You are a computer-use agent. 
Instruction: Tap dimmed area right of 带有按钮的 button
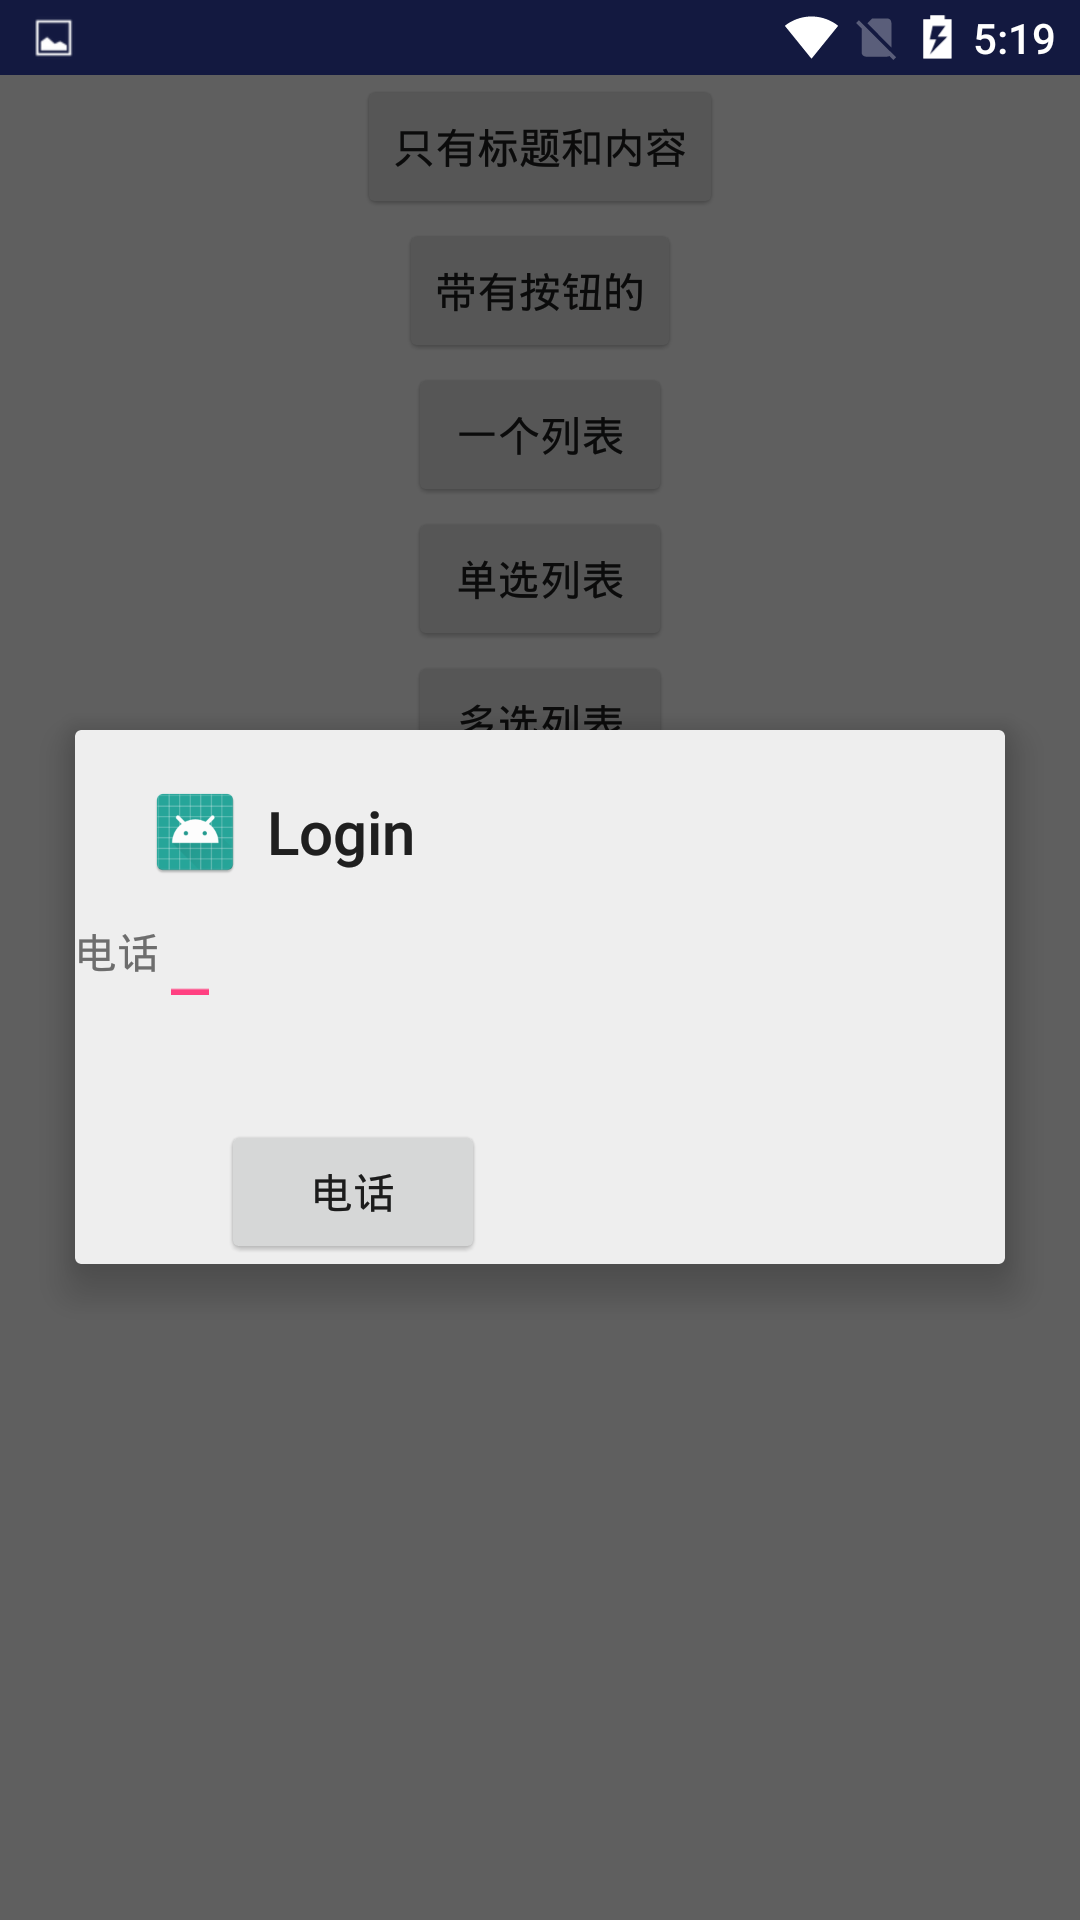(870, 292)
